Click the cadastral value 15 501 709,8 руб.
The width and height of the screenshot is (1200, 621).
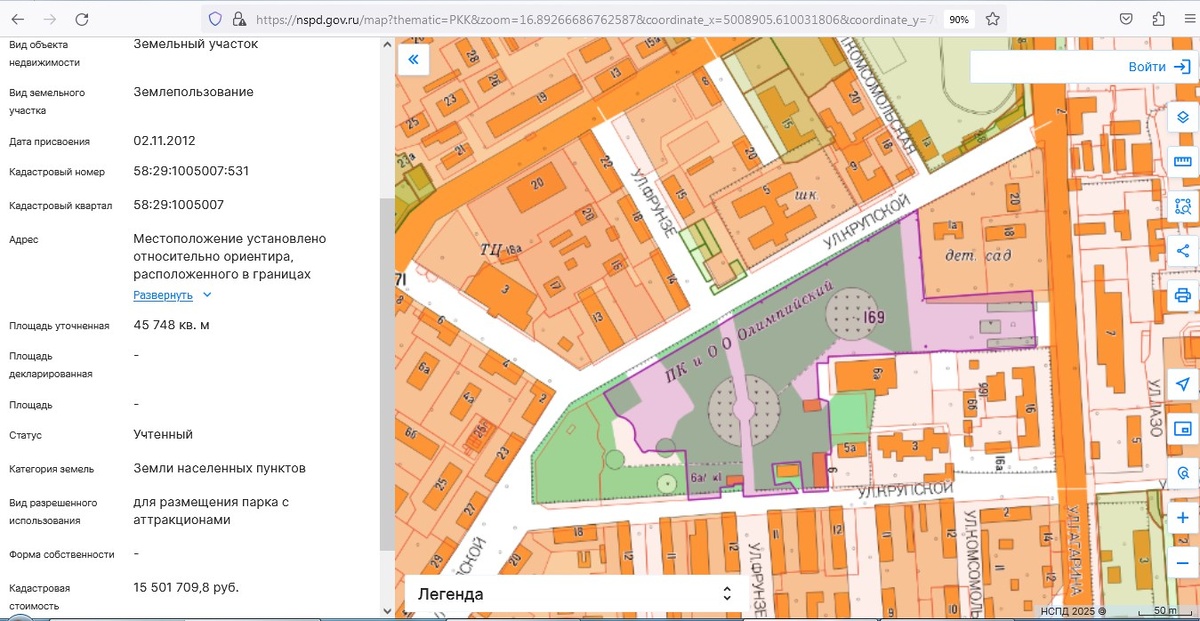[186, 587]
